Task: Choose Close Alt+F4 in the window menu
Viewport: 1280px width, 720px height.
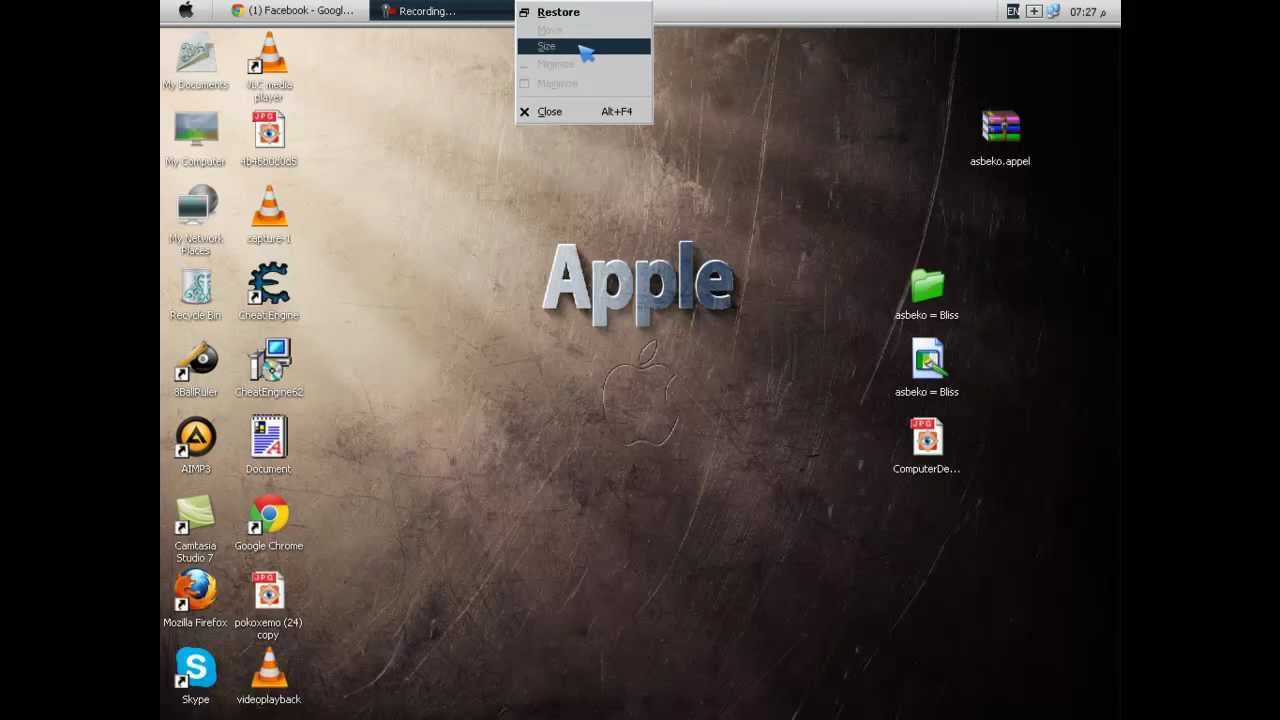Action: [x=584, y=111]
